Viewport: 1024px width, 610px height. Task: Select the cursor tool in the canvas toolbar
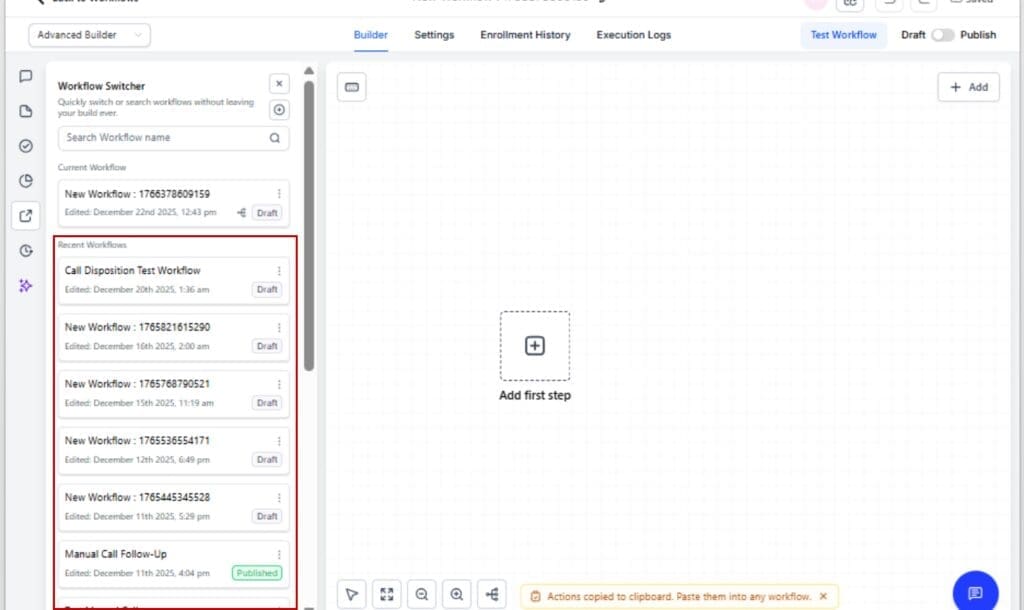coord(351,594)
